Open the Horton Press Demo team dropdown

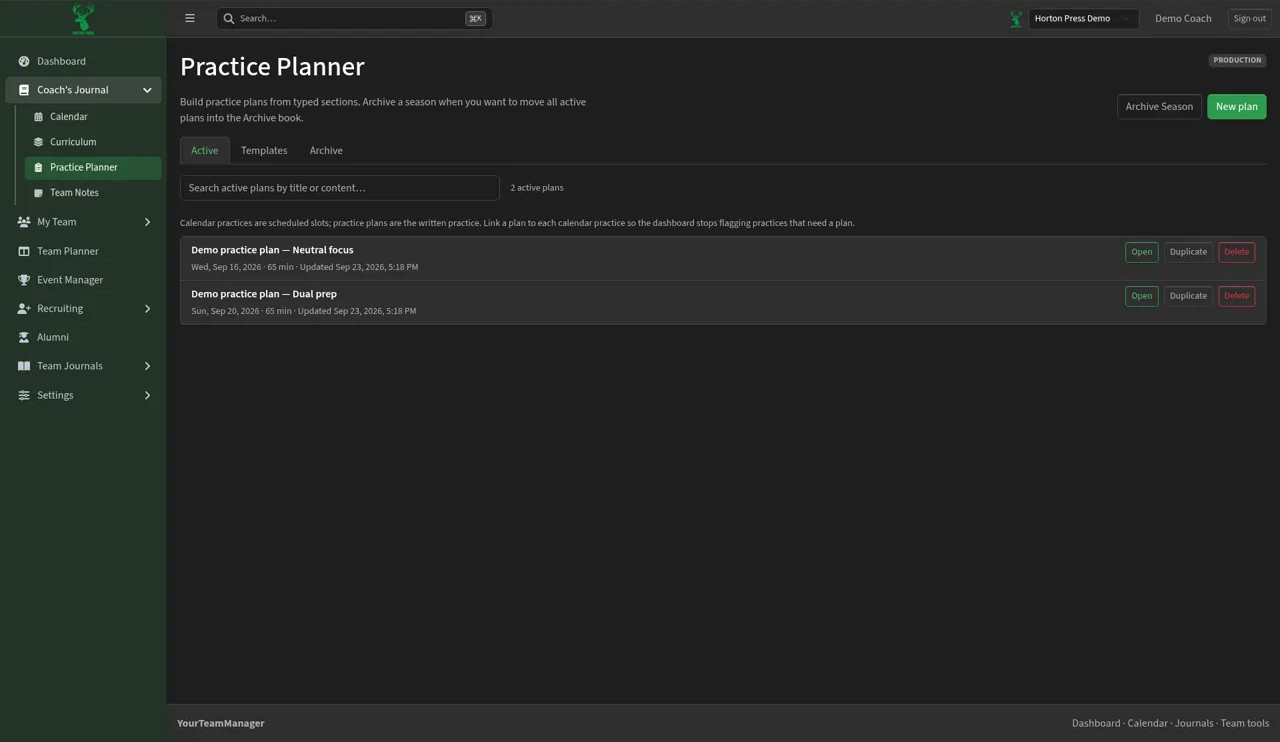click(x=1083, y=18)
